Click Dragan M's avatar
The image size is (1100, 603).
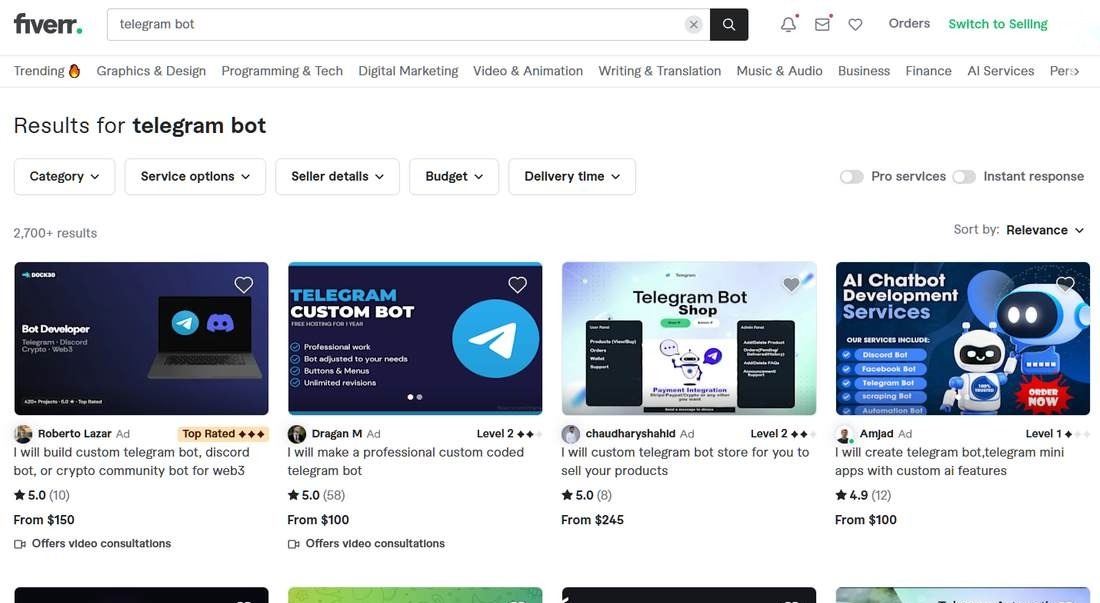tap(297, 434)
